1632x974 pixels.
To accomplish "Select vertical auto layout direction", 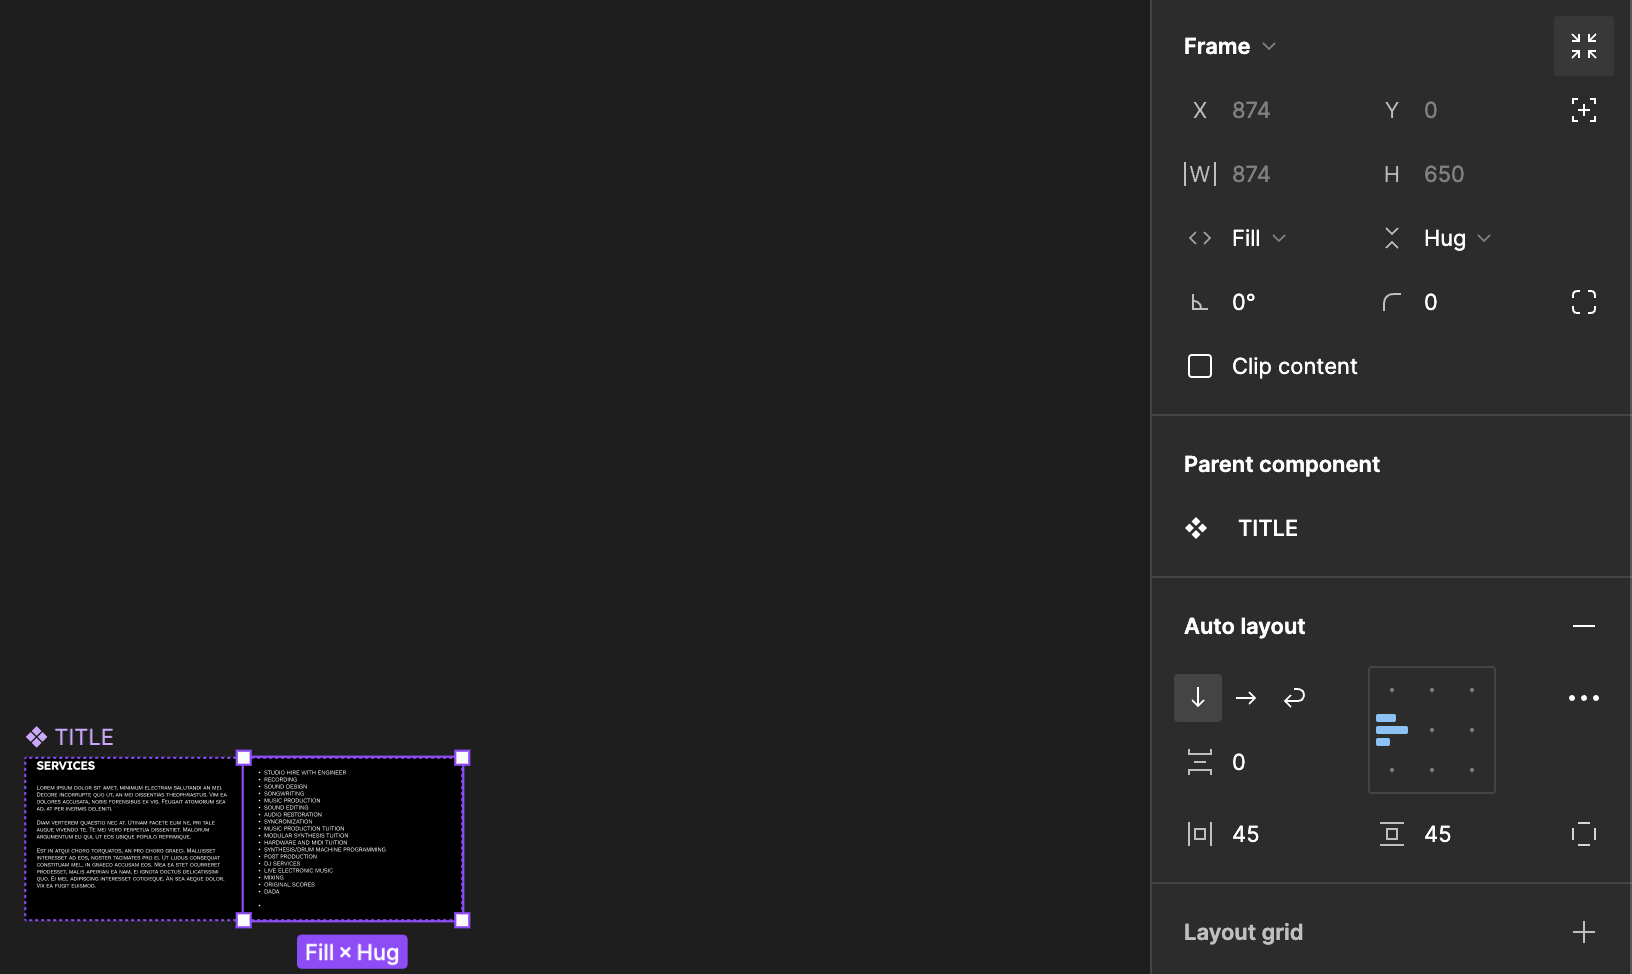I will (x=1198, y=698).
